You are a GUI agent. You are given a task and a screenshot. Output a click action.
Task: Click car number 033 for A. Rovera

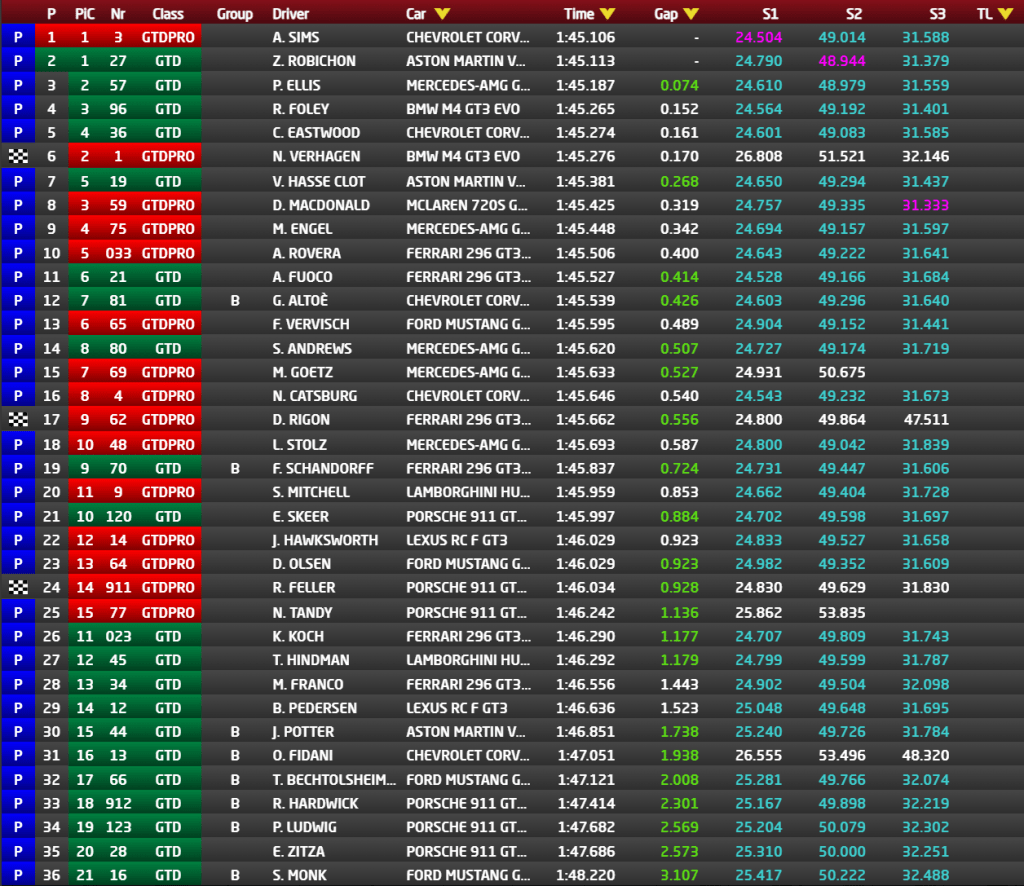(118, 253)
